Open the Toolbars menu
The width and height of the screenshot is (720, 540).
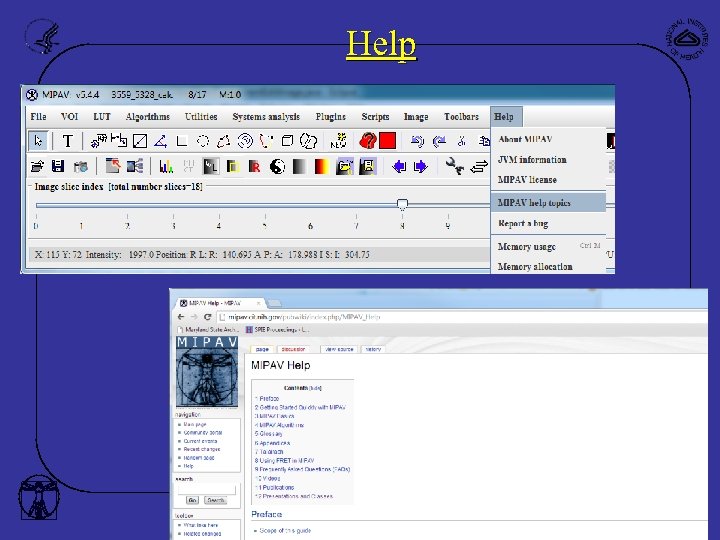[x=461, y=117]
